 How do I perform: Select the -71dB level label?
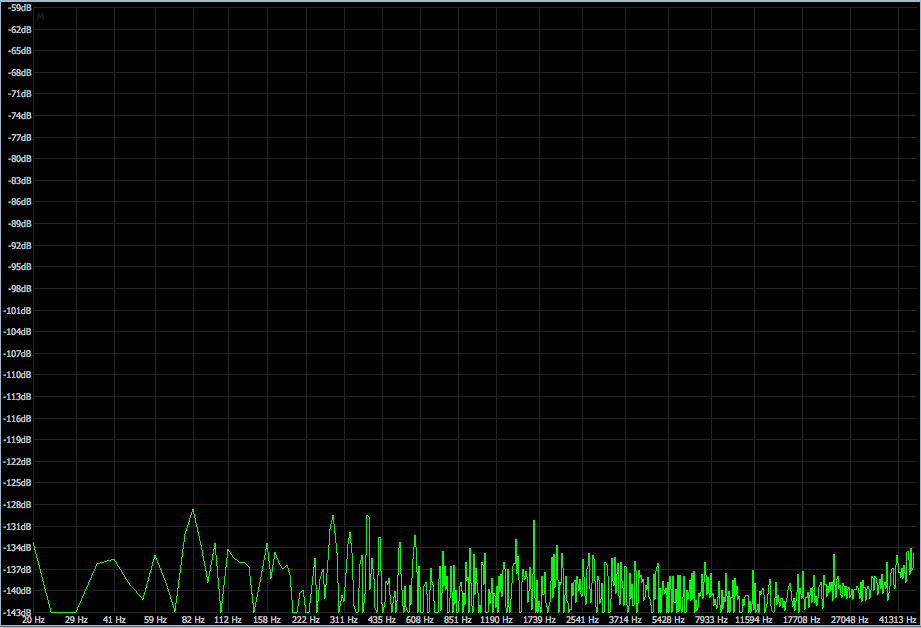click(x=20, y=94)
